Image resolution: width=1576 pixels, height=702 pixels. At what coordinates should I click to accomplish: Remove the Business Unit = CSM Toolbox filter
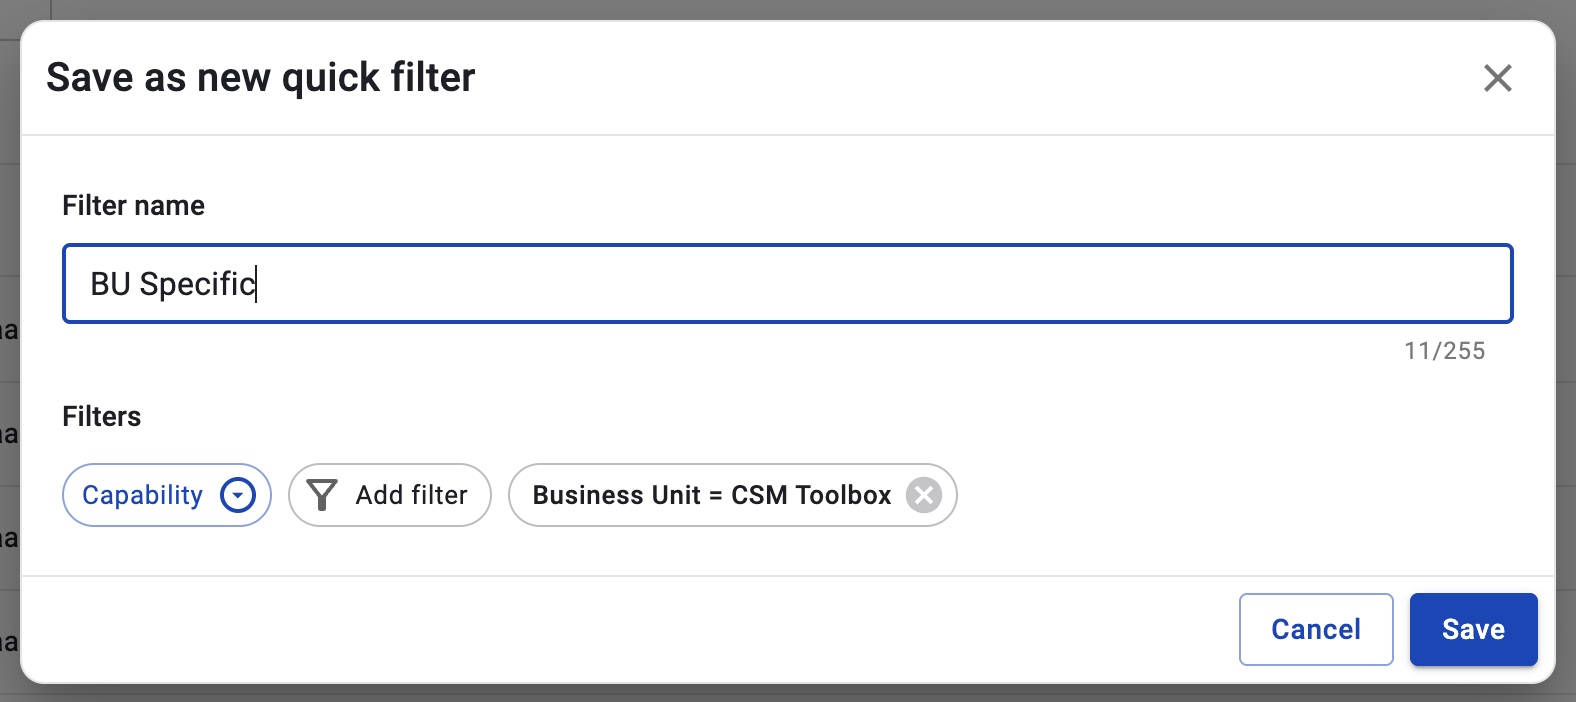[924, 495]
